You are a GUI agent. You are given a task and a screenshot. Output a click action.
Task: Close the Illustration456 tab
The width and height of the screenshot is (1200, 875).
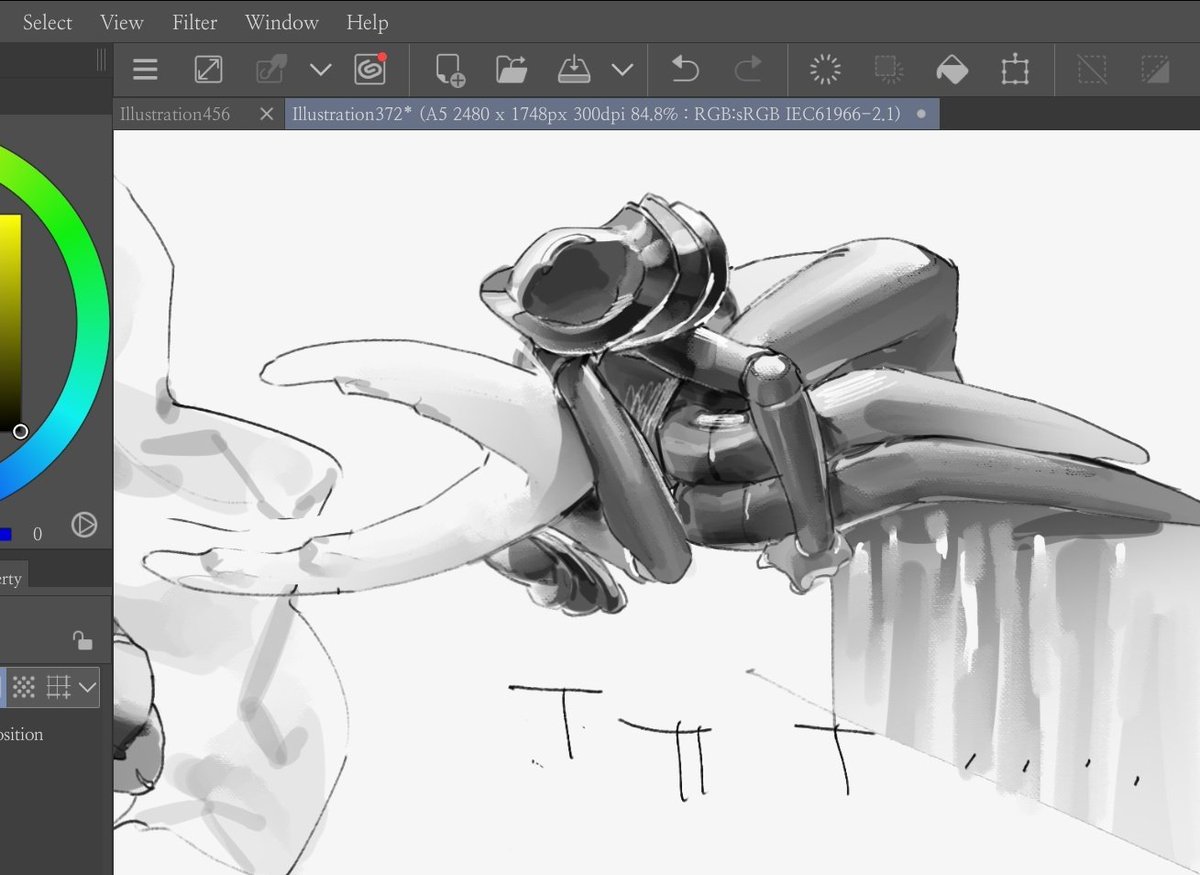click(266, 114)
